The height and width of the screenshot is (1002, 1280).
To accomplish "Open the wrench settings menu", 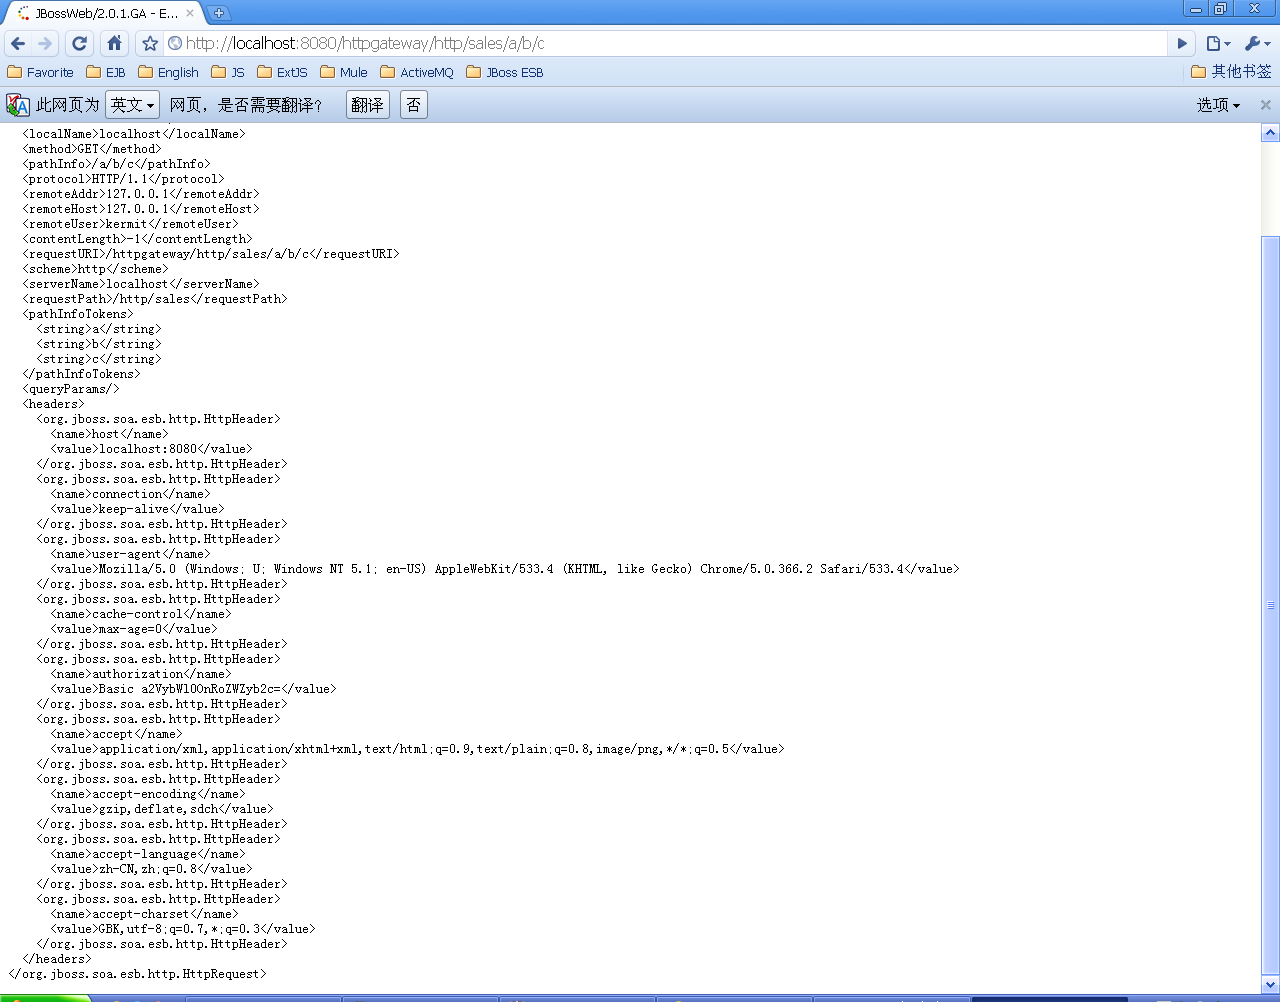I will point(1257,43).
